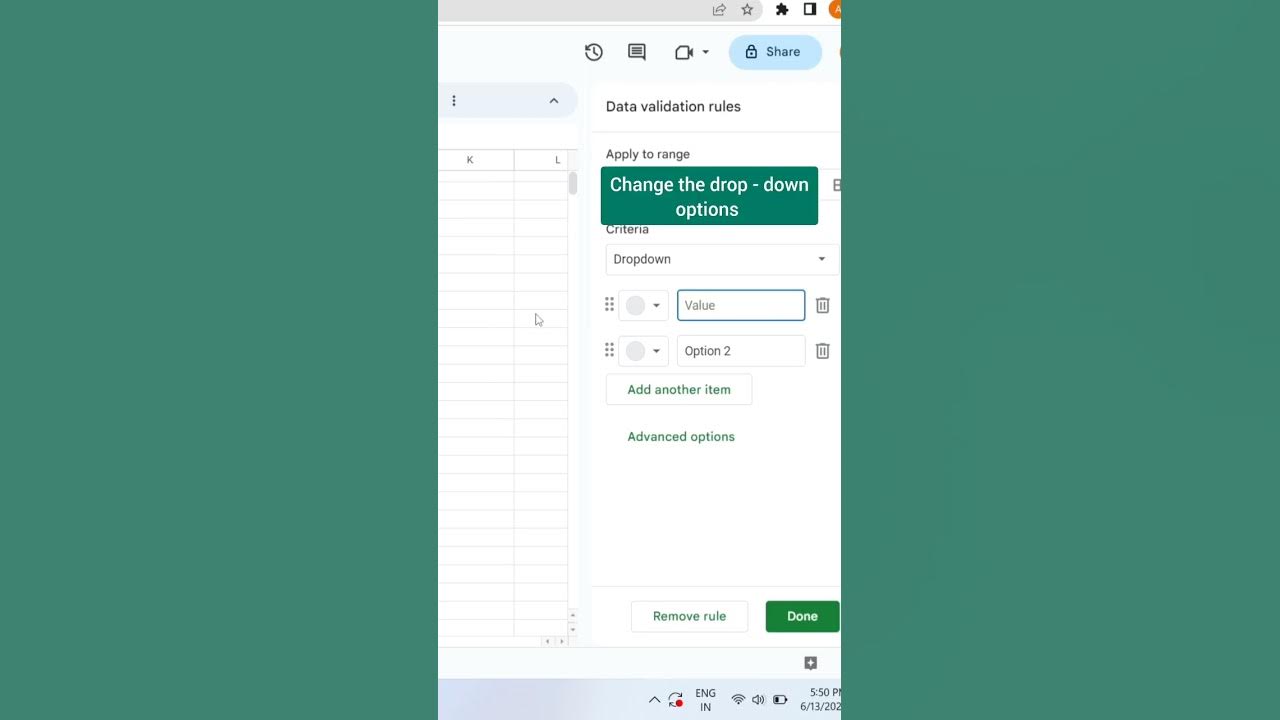The height and width of the screenshot is (720, 1280).
Task: Click the Share button
Action: [x=775, y=52]
